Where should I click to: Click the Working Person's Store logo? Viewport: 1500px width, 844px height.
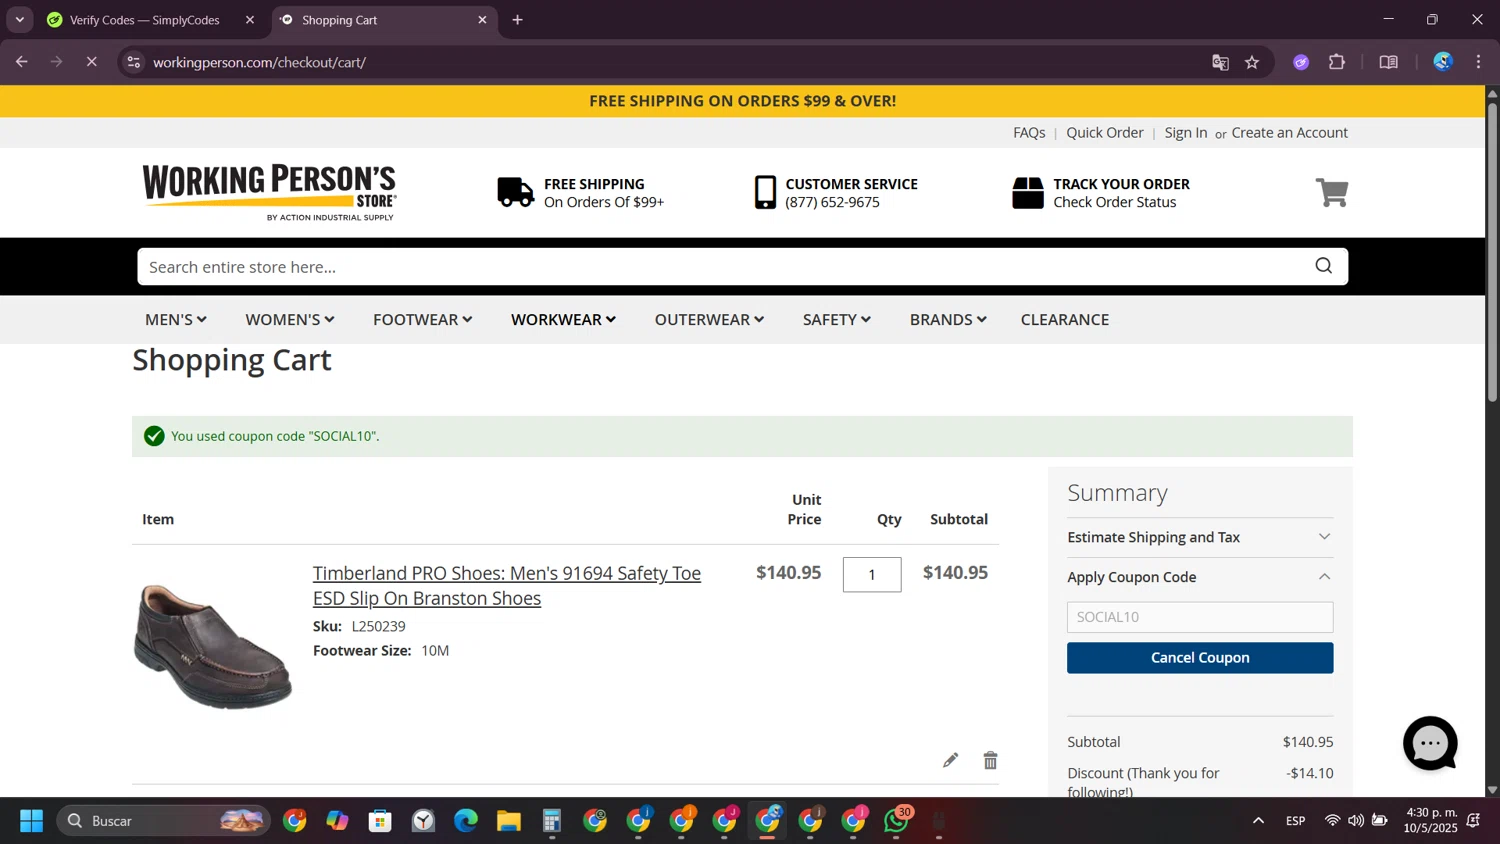[x=269, y=192]
